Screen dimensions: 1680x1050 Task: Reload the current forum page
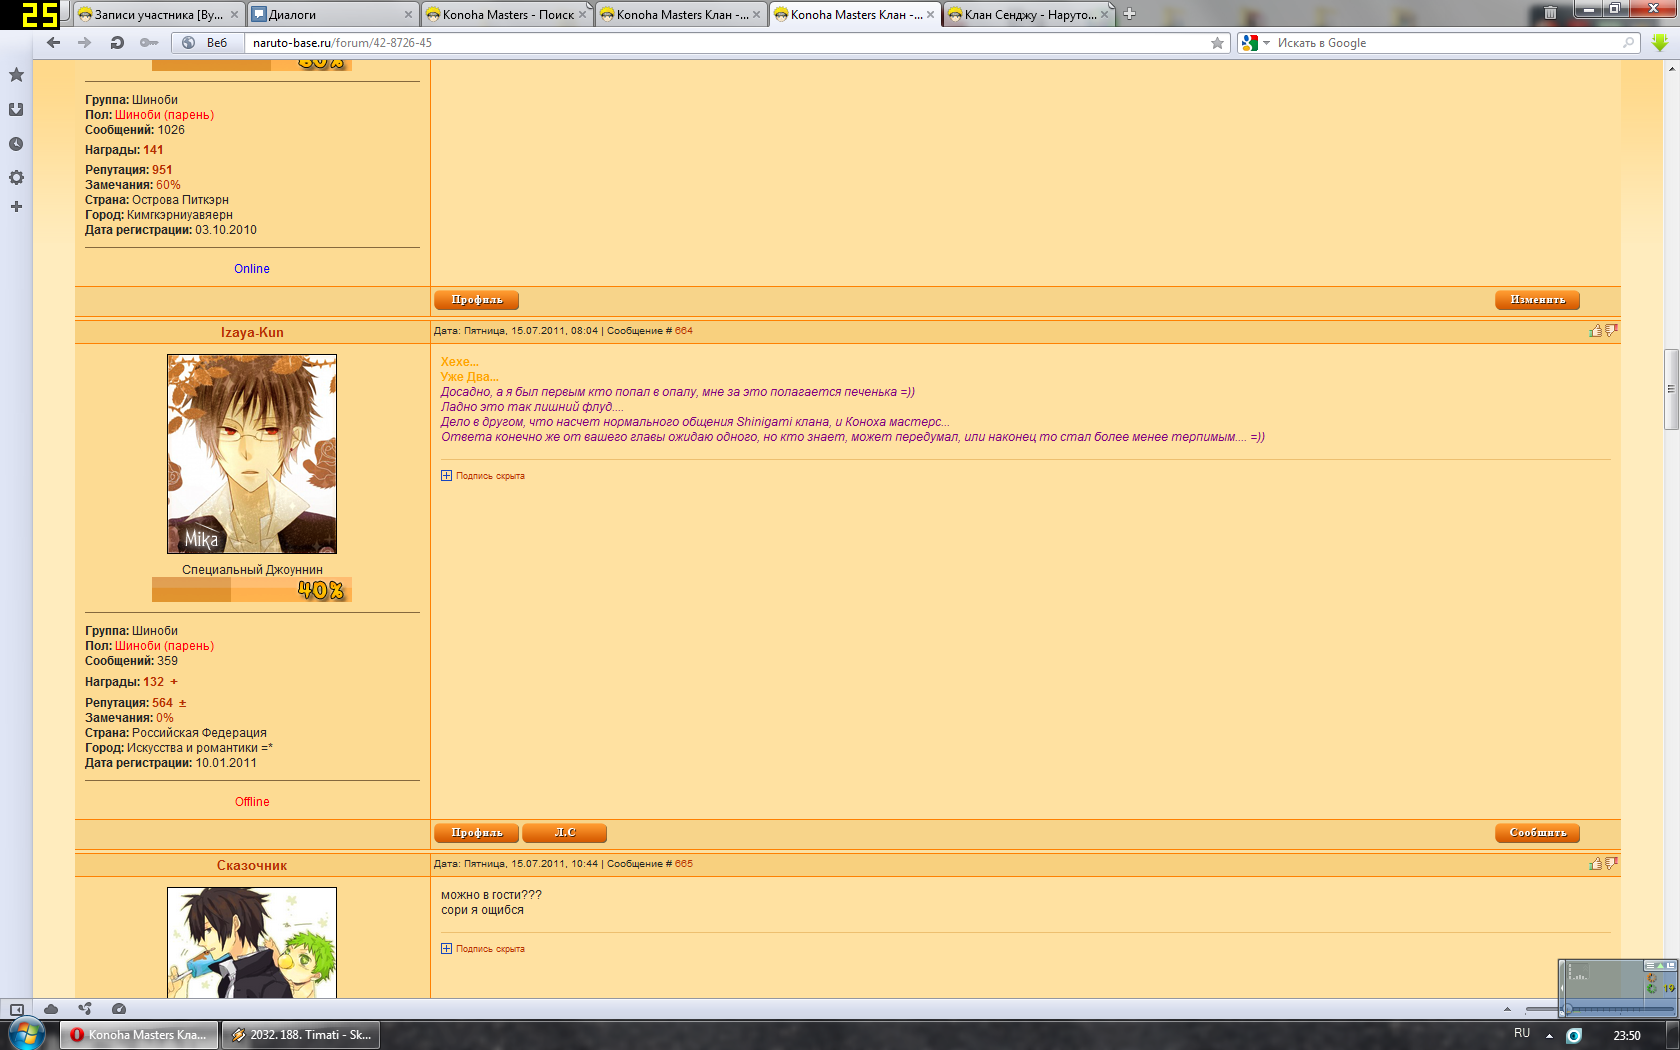[x=117, y=42]
